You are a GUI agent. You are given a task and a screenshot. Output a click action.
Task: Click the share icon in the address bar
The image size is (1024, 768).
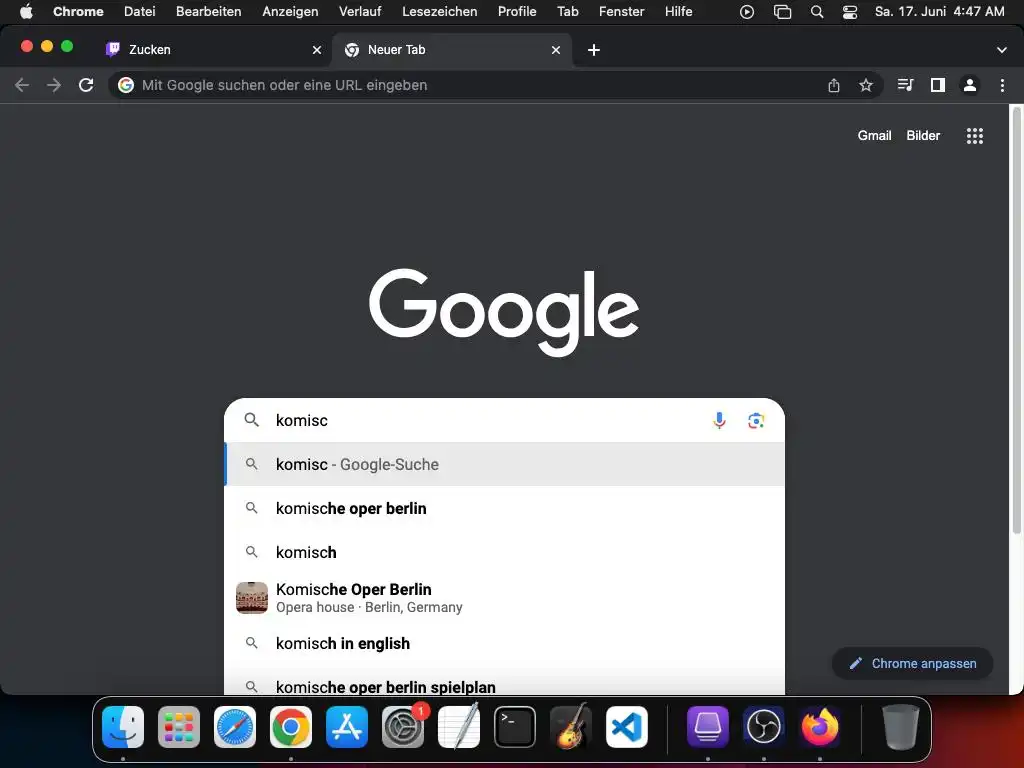[833, 85]
